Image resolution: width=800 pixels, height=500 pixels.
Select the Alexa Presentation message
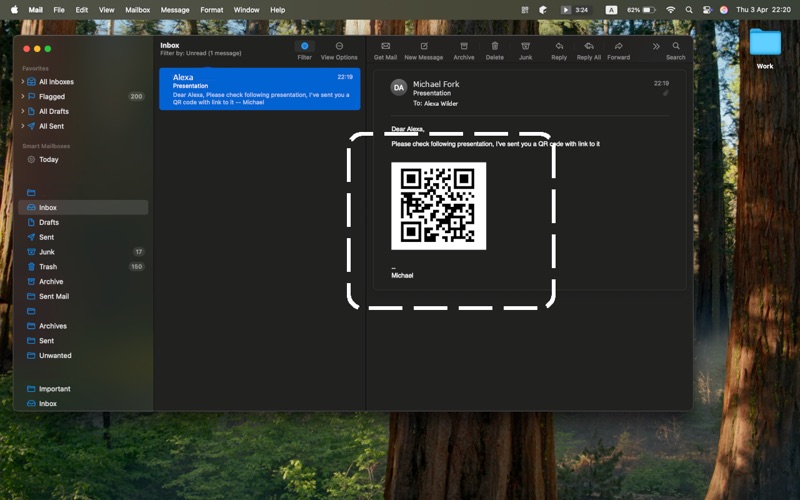[260, 89]
